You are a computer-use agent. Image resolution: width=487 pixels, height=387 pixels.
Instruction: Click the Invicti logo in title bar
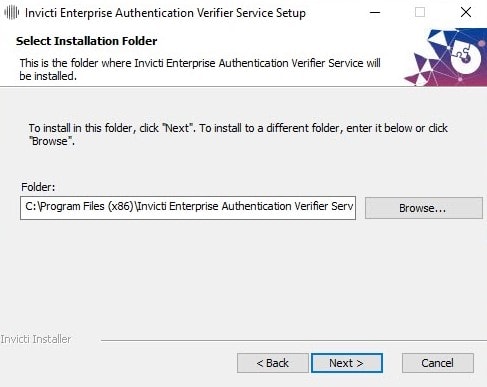click(x=11, y=13)
